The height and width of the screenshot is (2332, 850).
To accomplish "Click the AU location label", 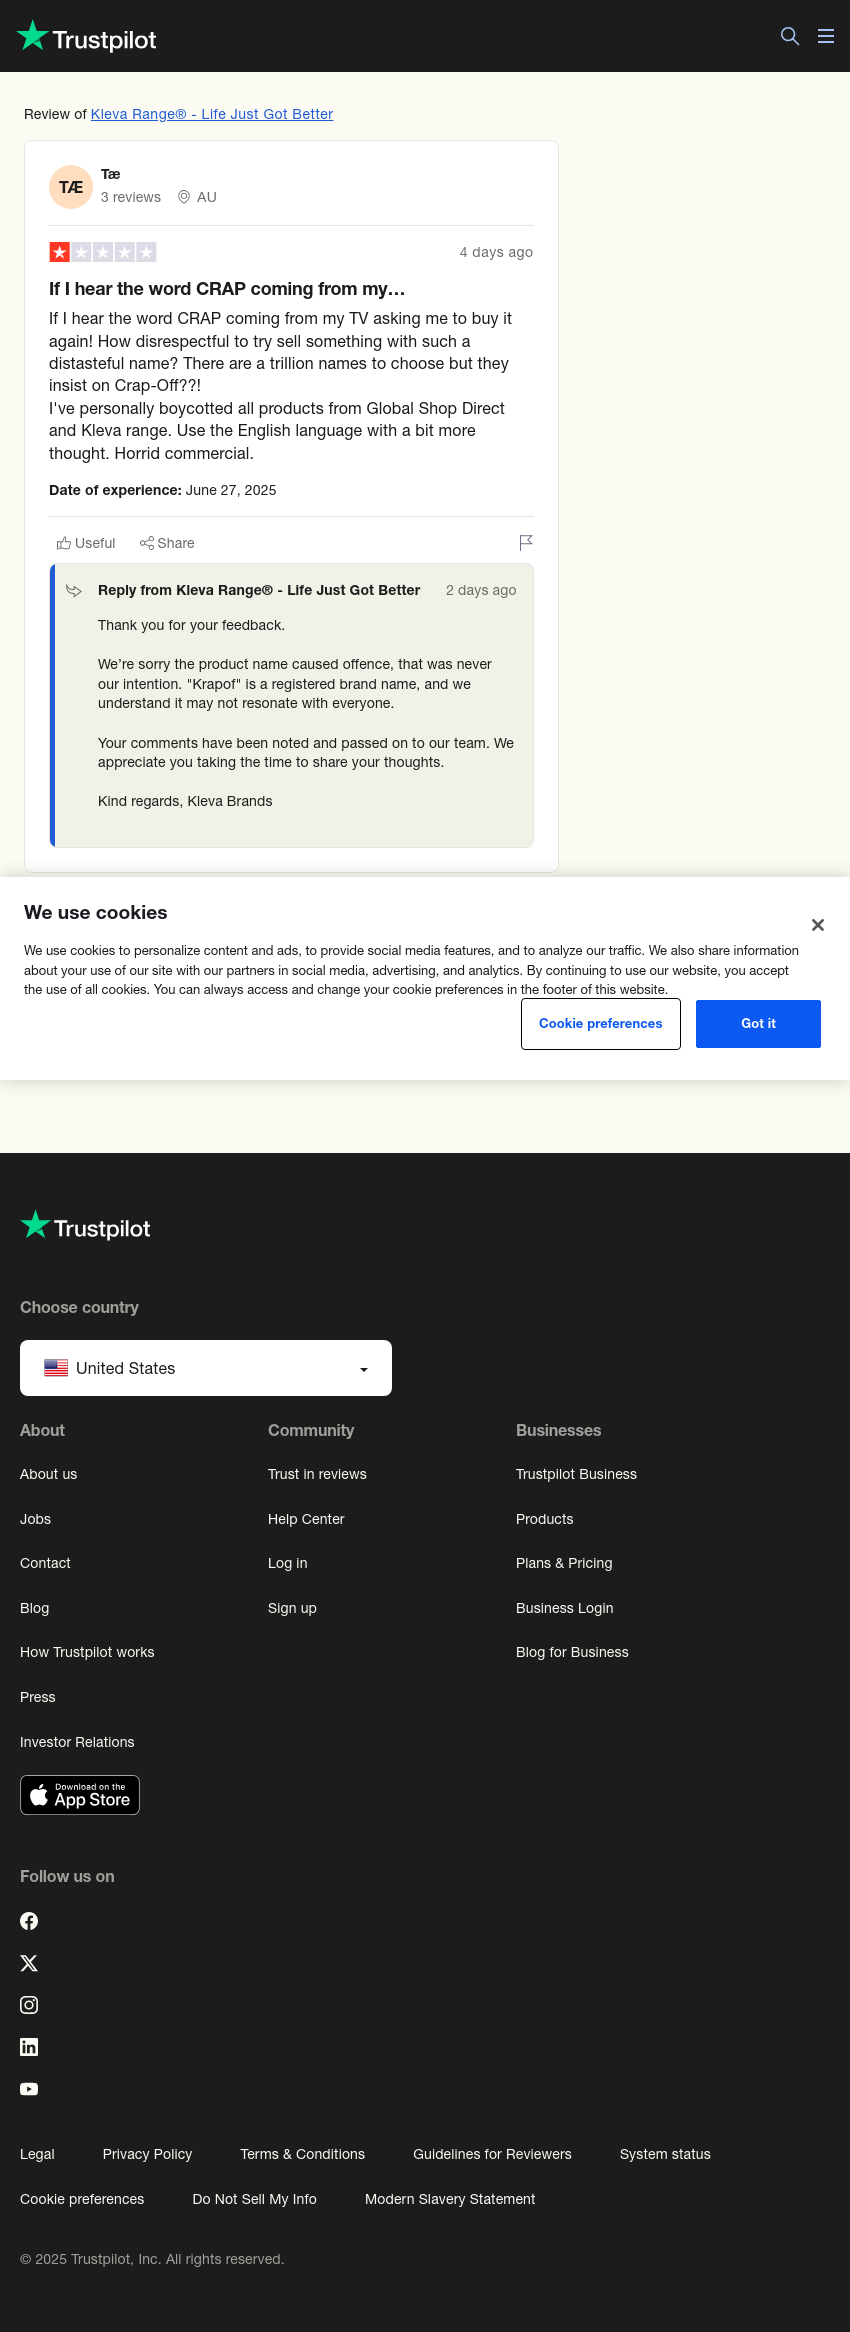I will [197, 197].
